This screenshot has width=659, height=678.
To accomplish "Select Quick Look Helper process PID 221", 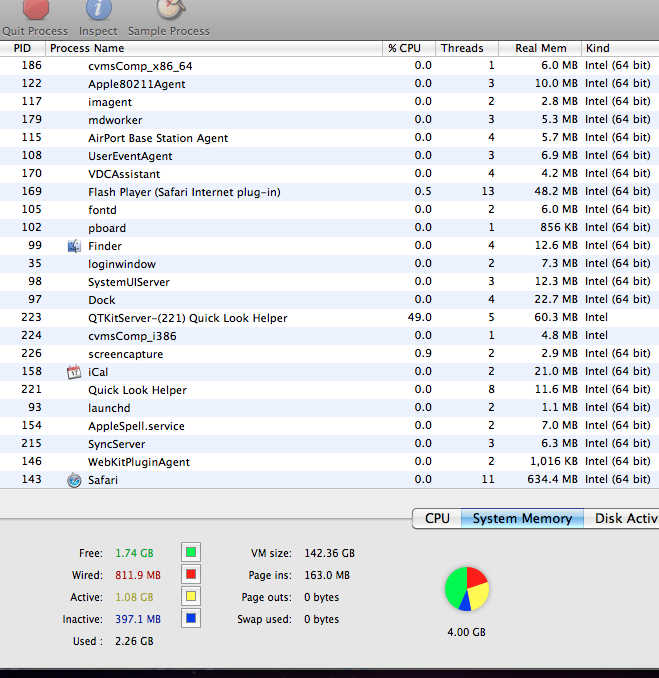I will point(330,390).
